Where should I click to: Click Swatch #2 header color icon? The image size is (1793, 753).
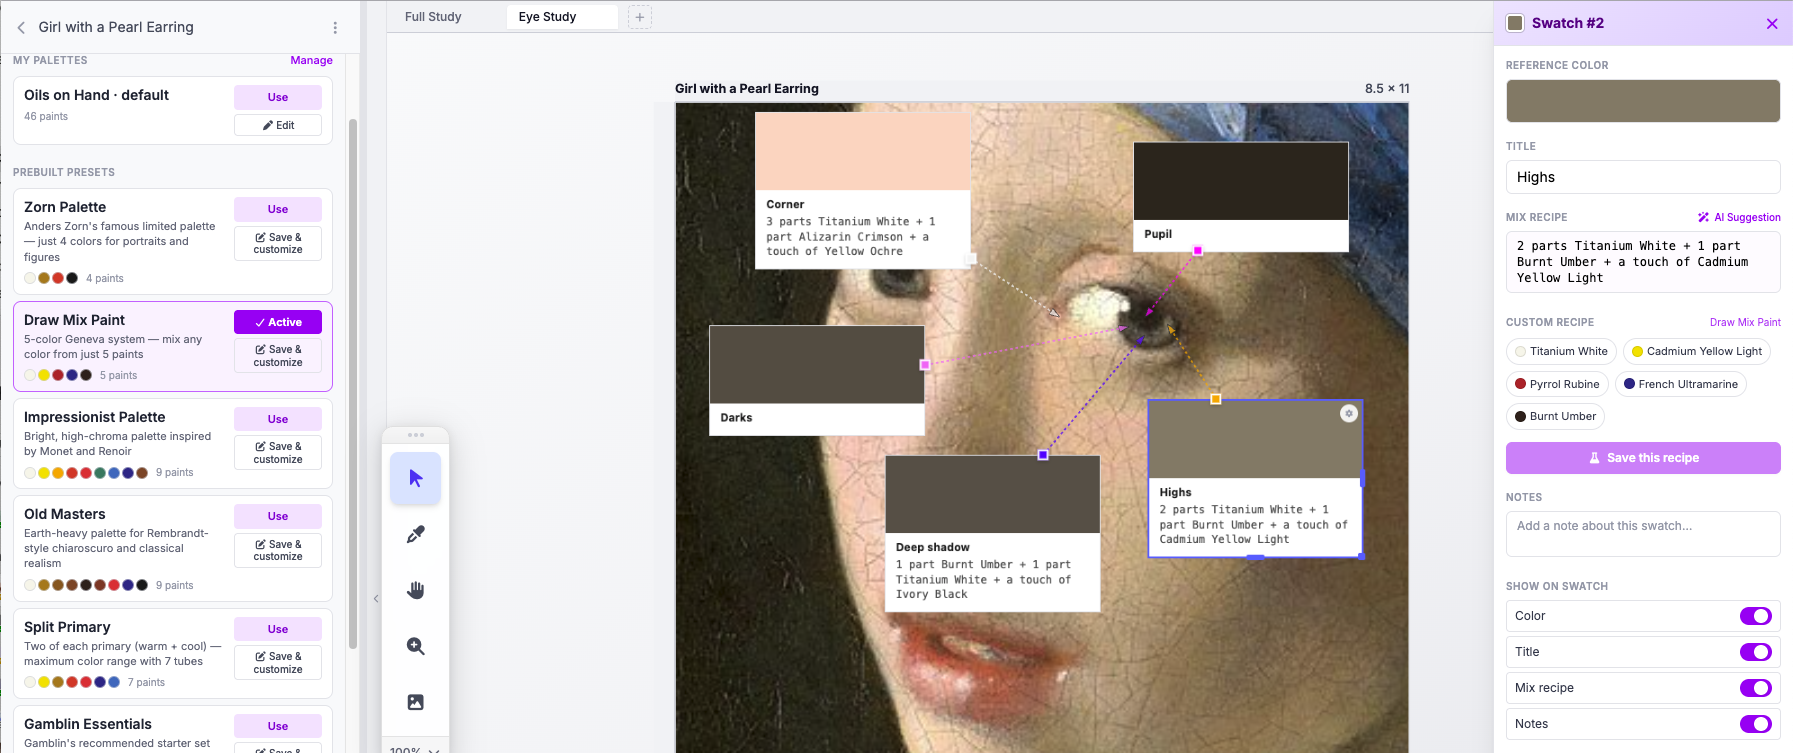coord(1515,23)
